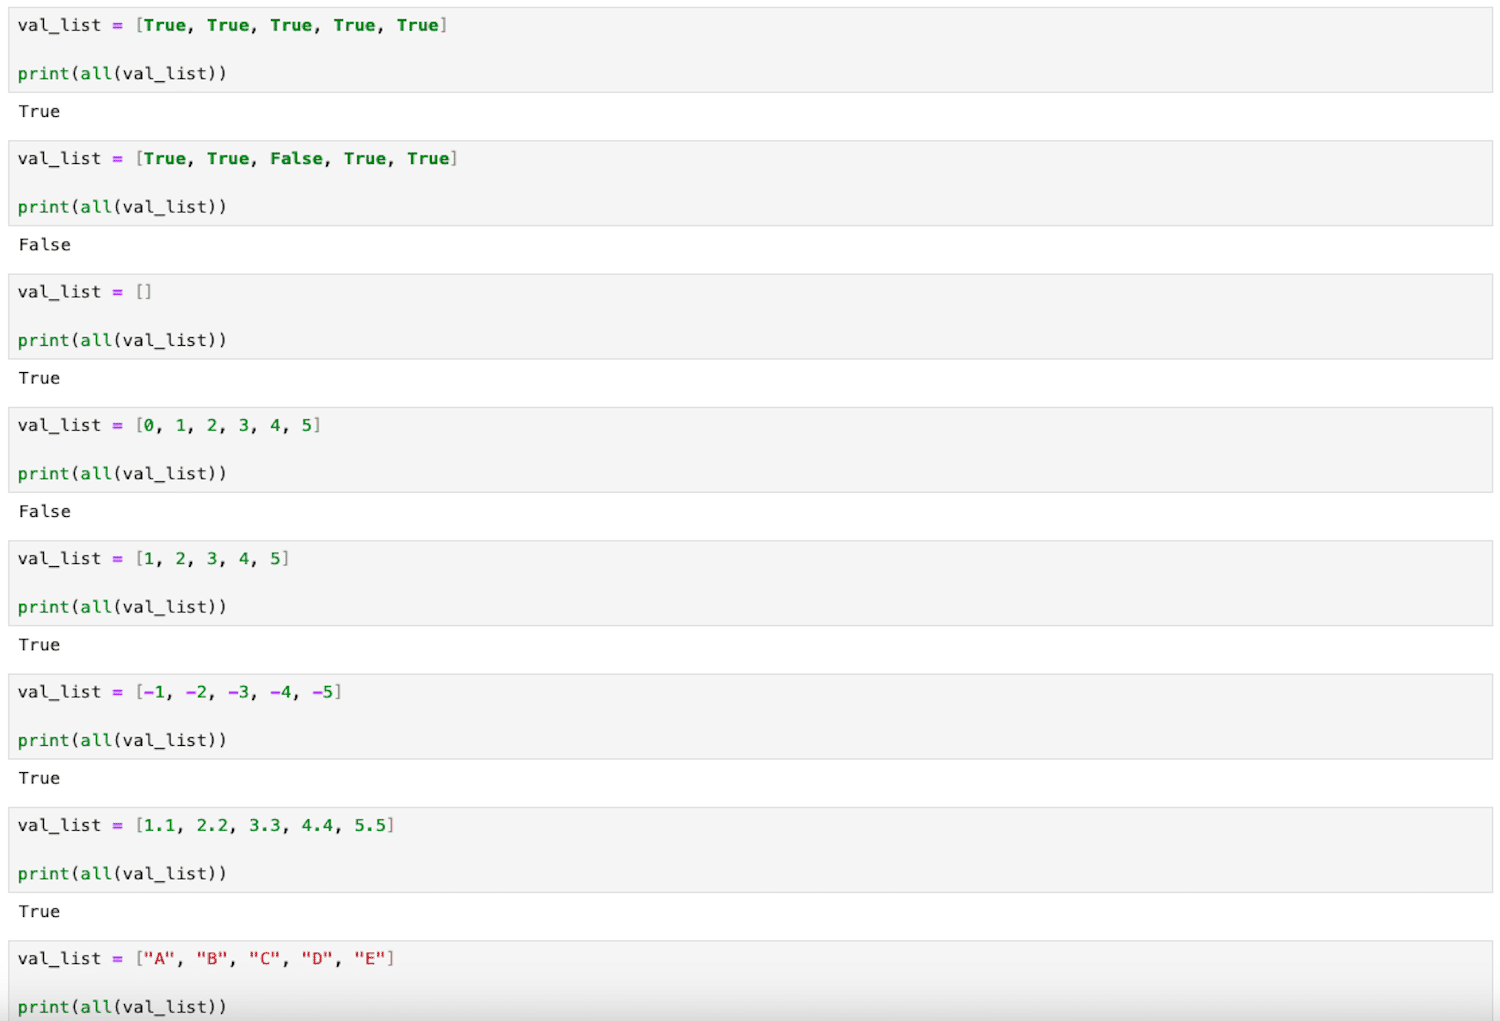Select the all keyword in the first print call
1500x1021 pixels.
[x=98, y=73]
